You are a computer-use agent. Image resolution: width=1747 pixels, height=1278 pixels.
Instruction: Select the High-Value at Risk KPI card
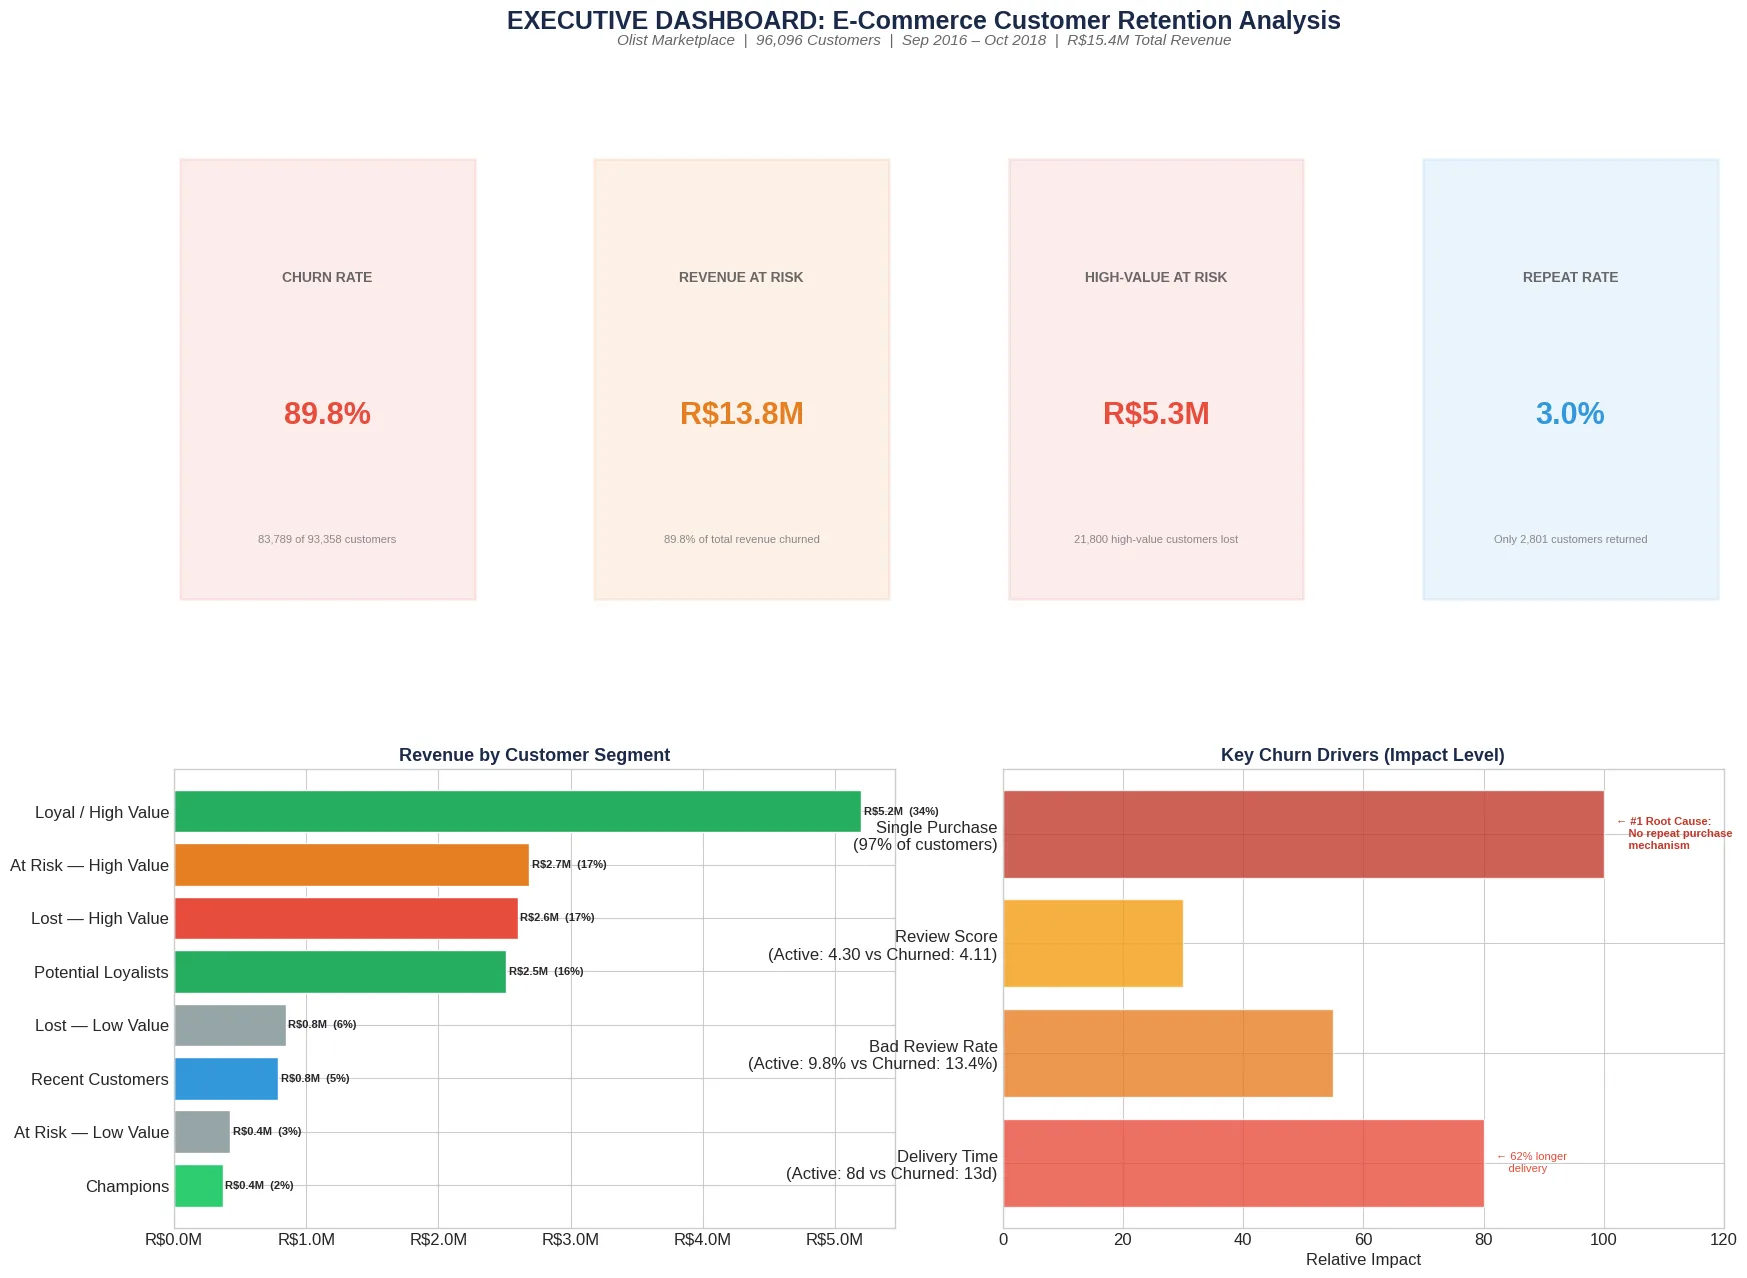1156,379
